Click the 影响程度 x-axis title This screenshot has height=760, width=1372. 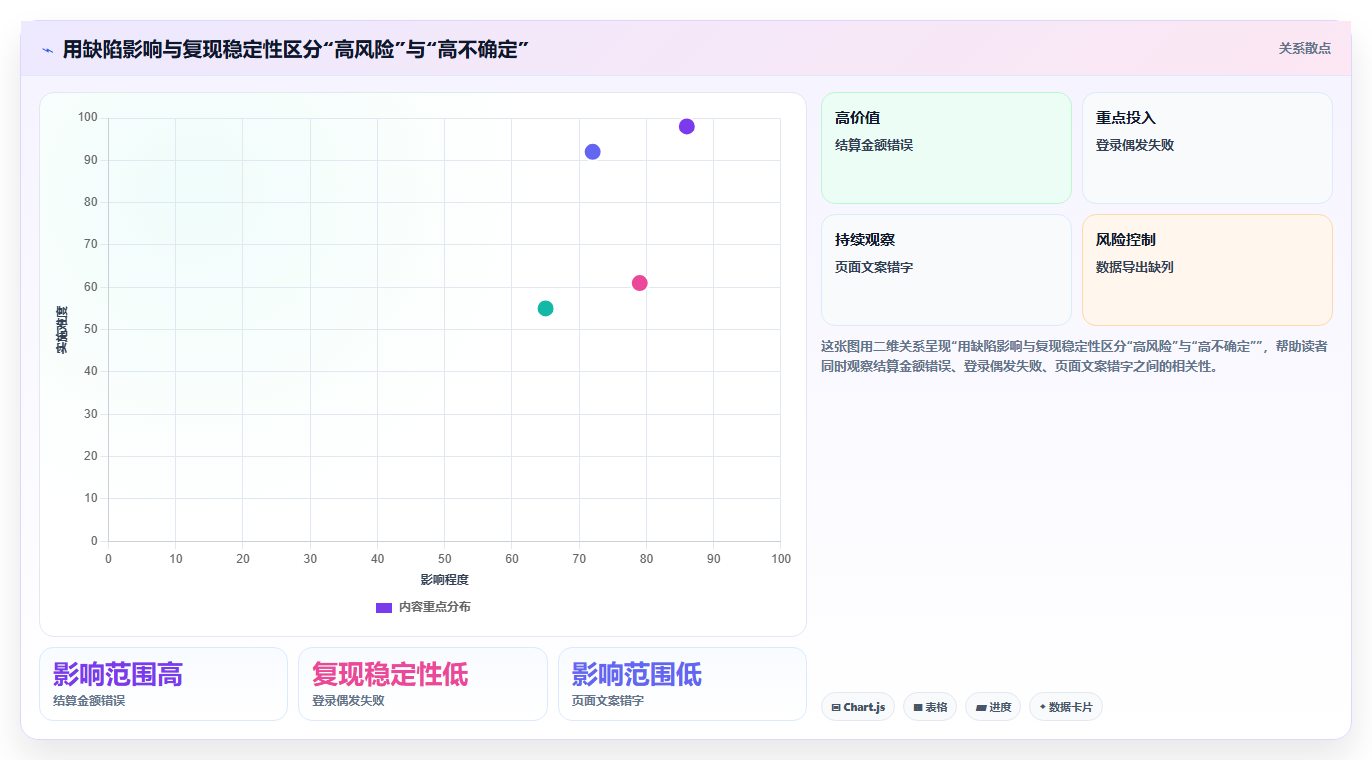click(444, 580)
